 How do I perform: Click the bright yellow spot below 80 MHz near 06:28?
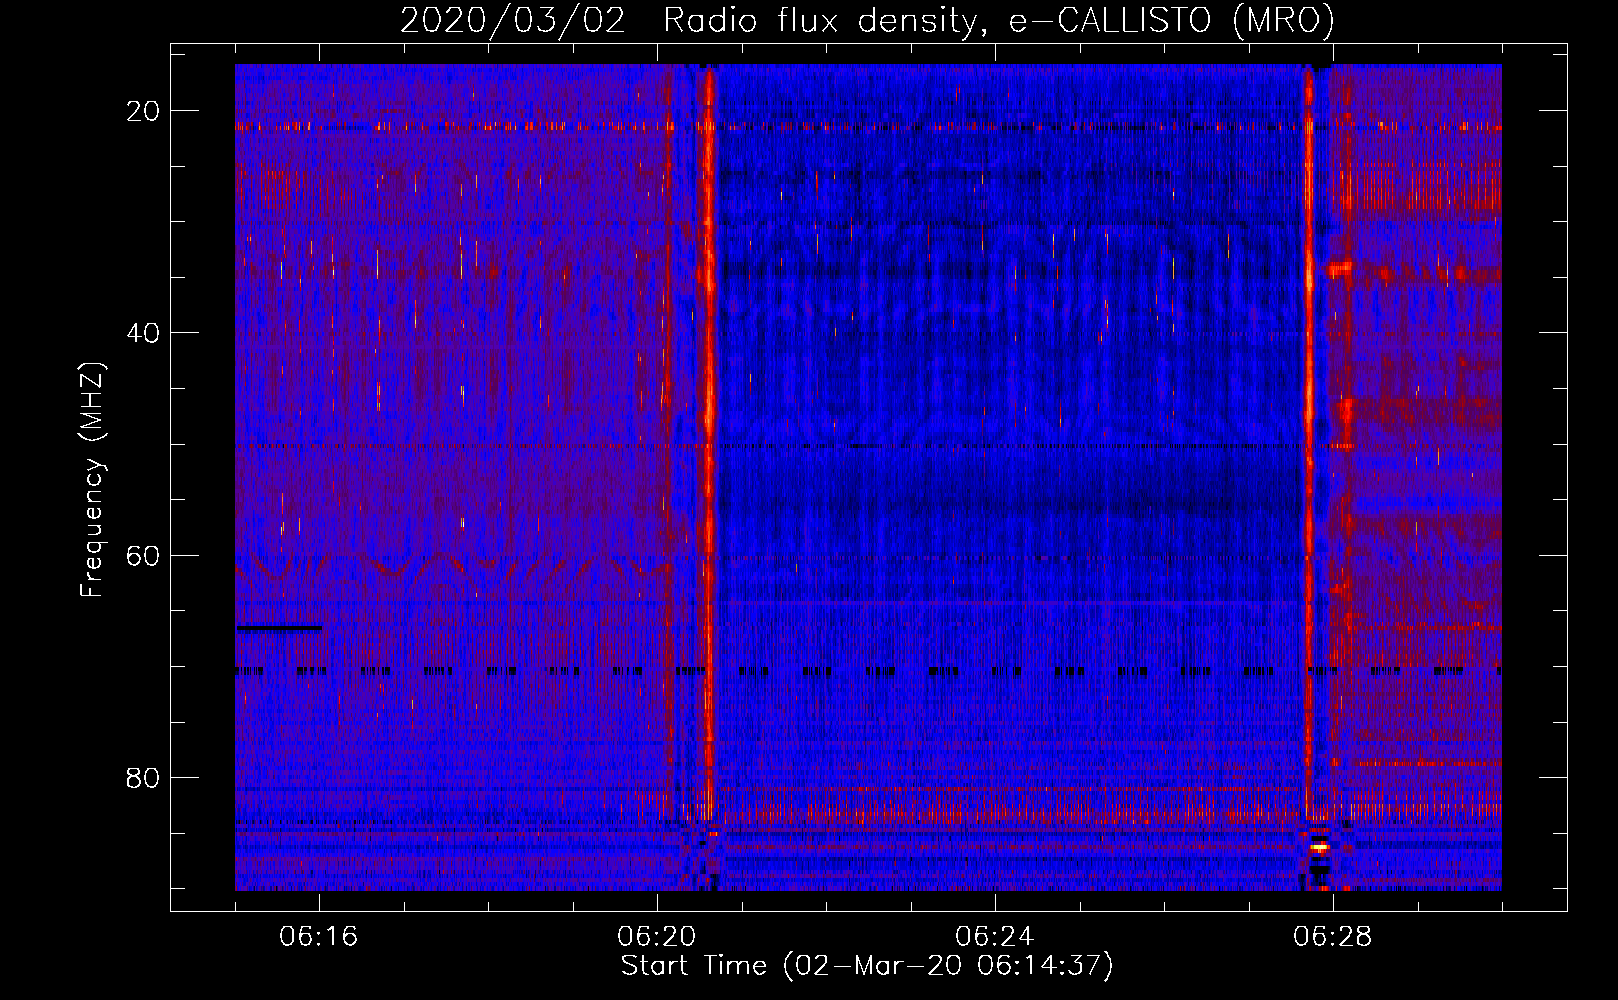pyautogui.click(x=1319, y=847)
